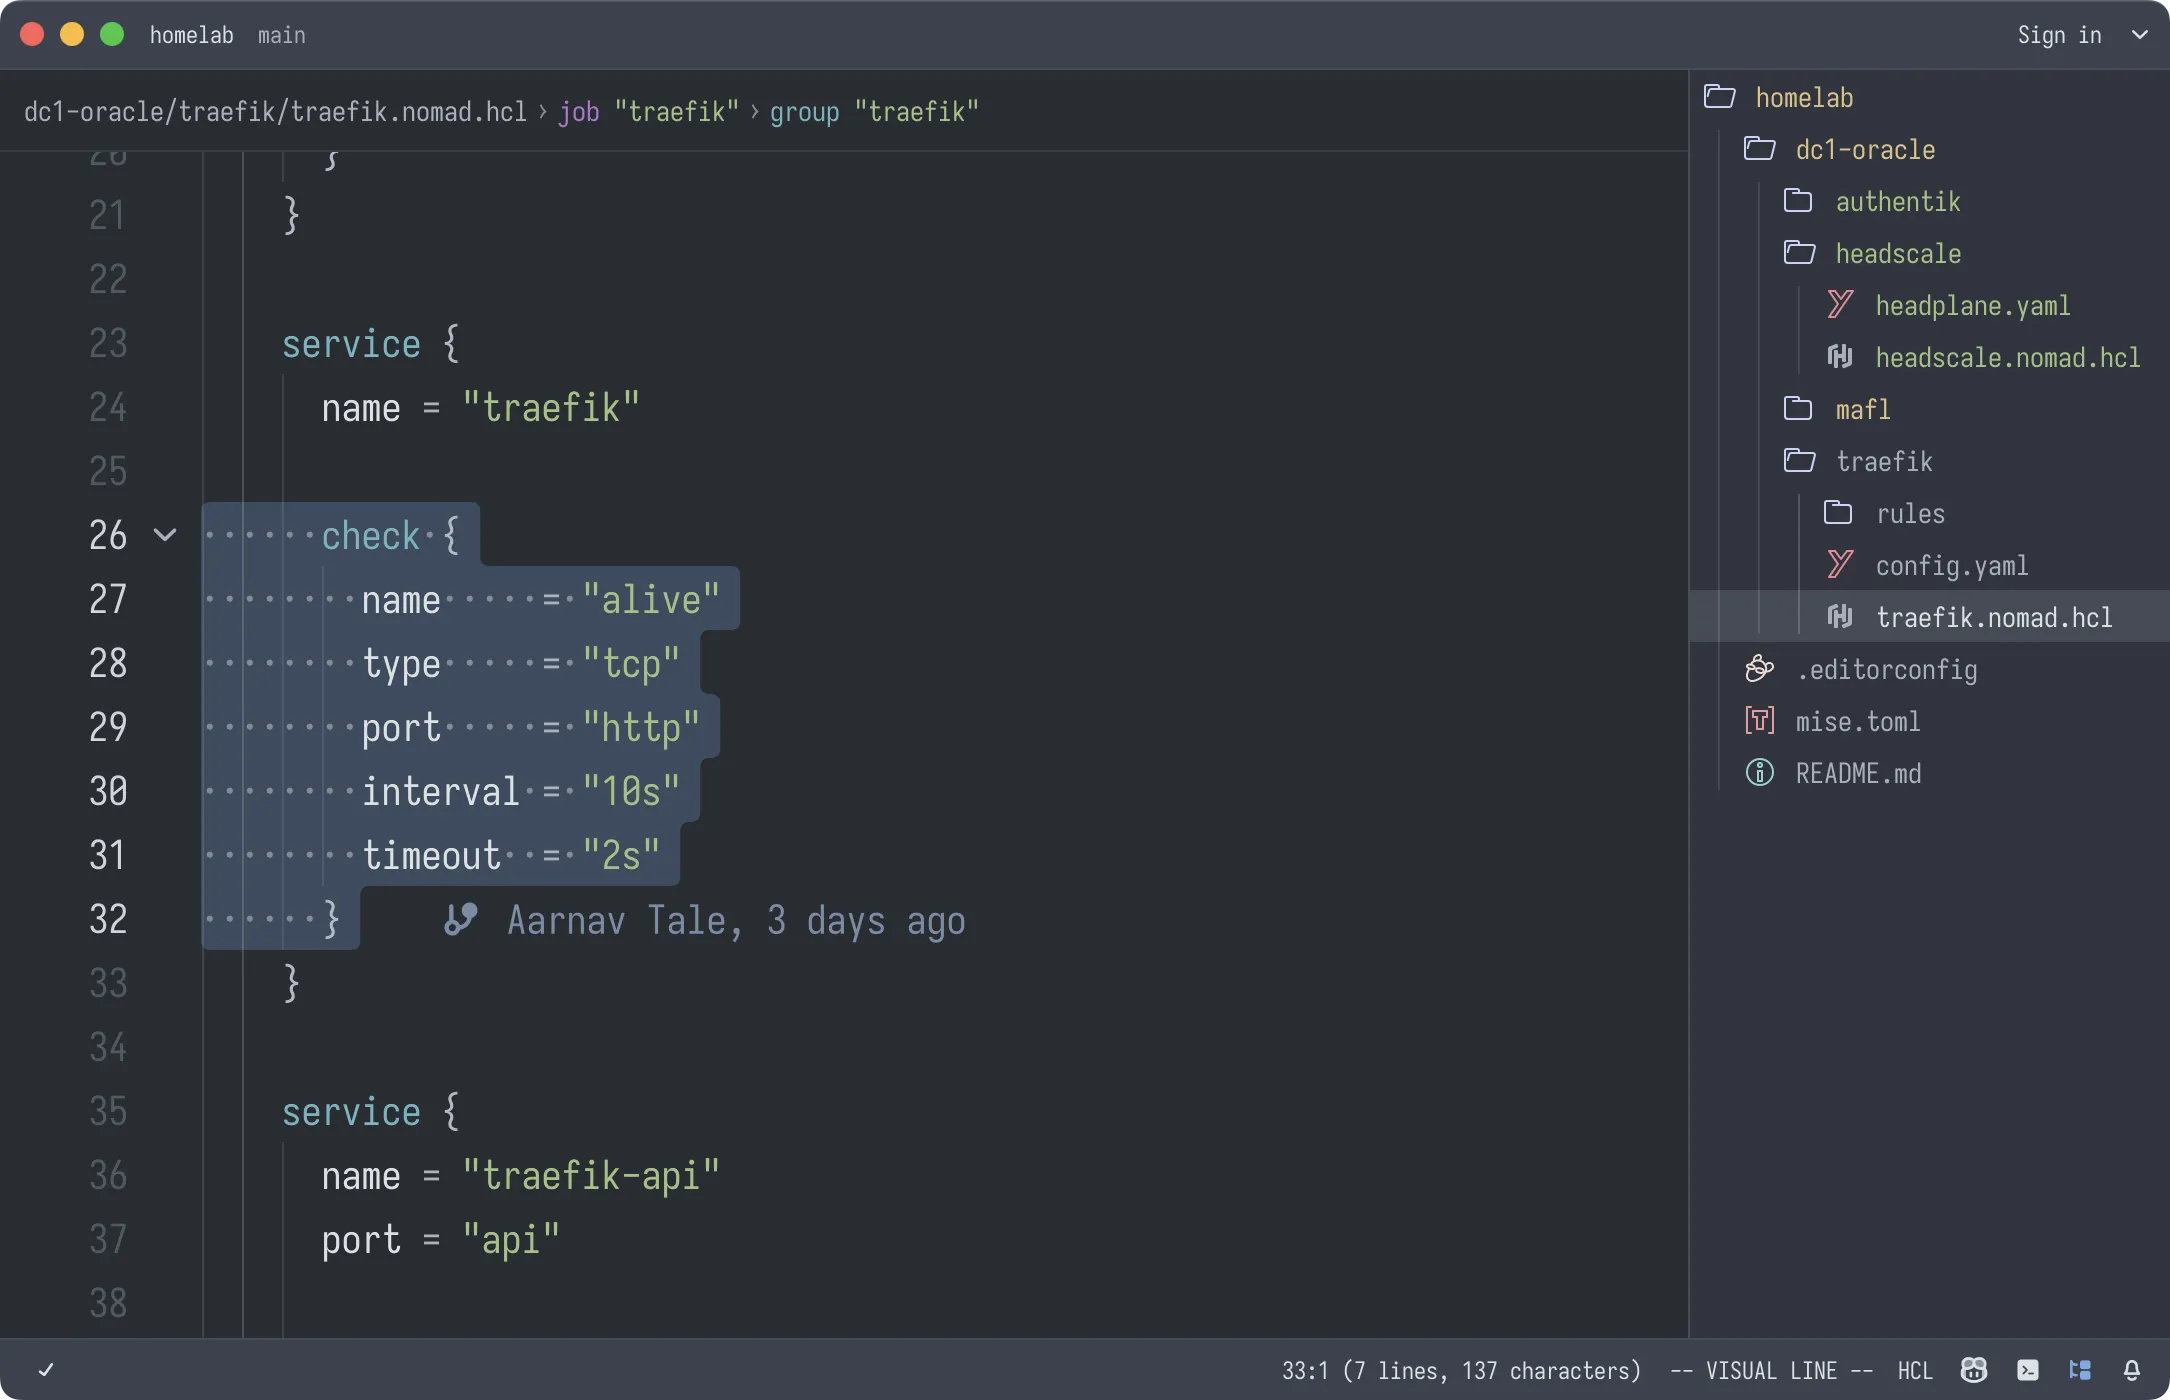
Task: Open the Copilot icon in status bar
Action: (x=1973, y=1370)
